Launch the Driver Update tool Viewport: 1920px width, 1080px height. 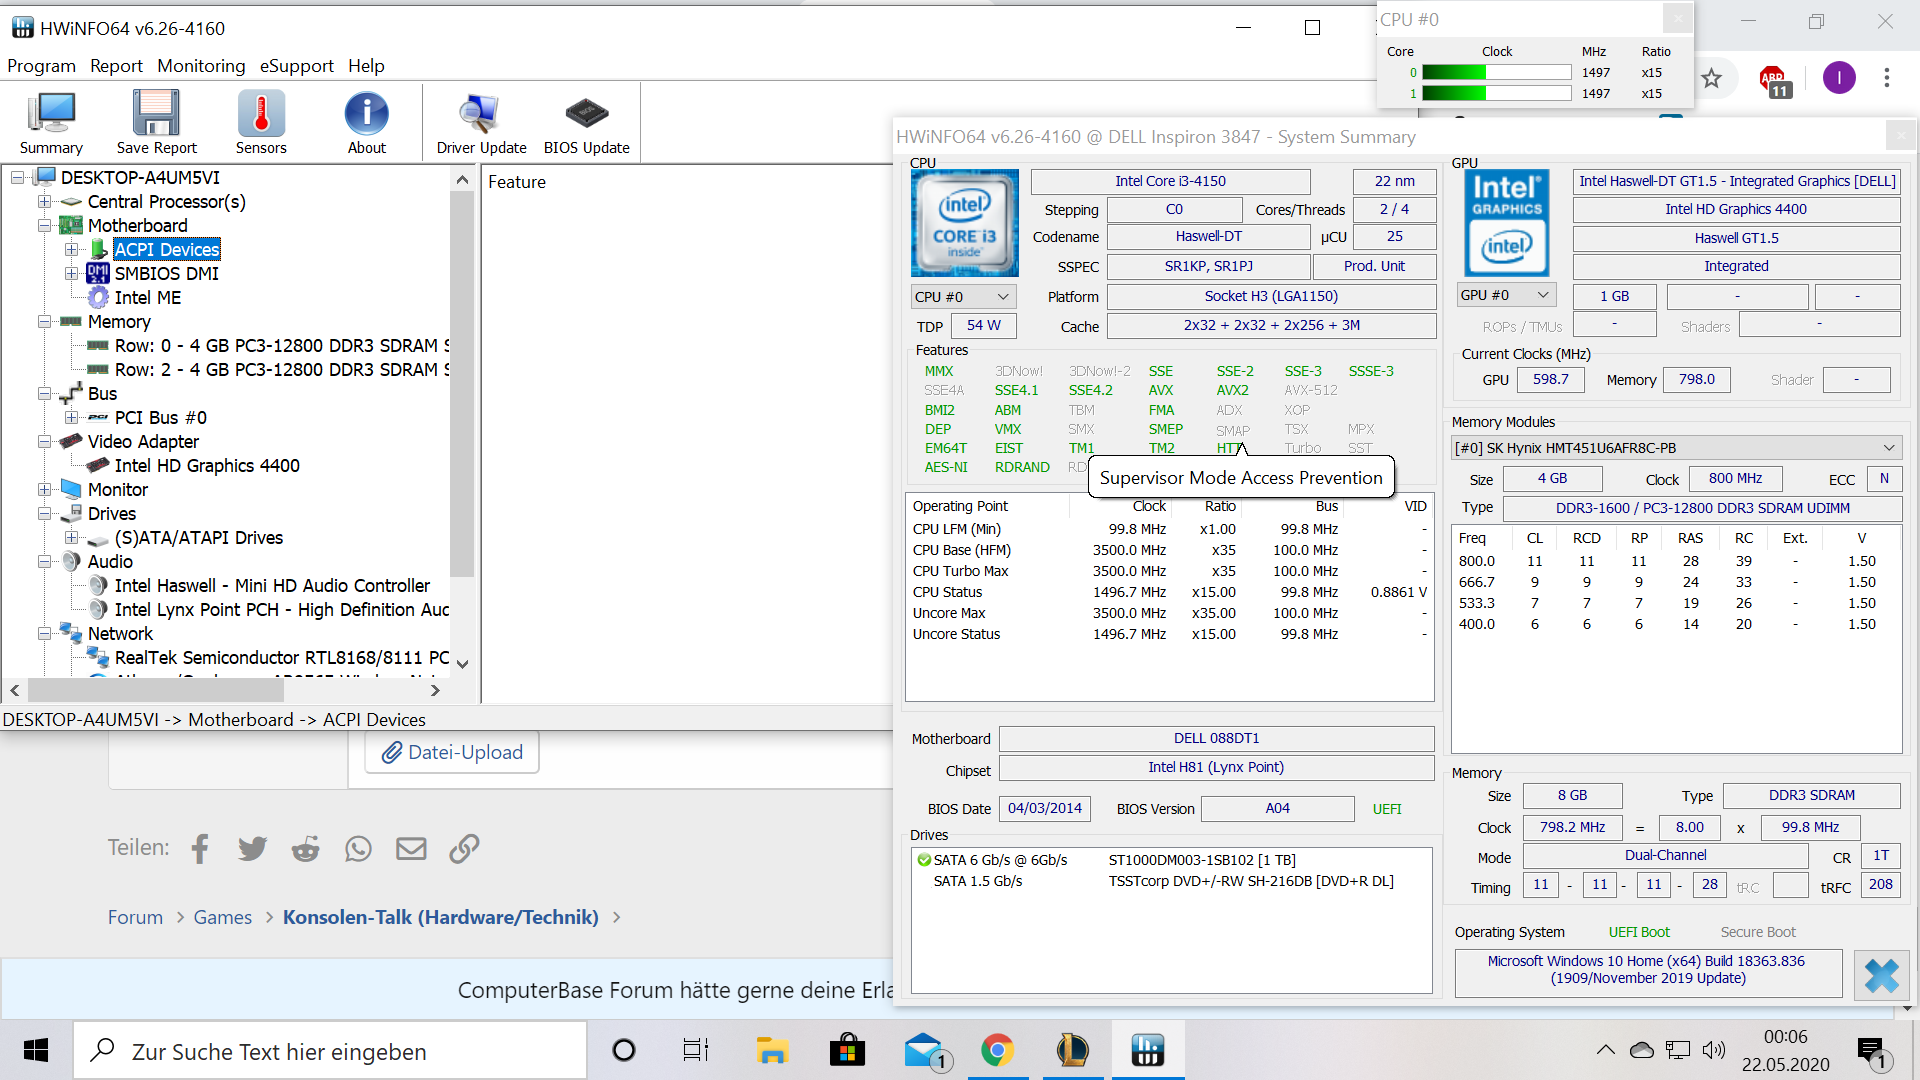click(x=481, y=122)
